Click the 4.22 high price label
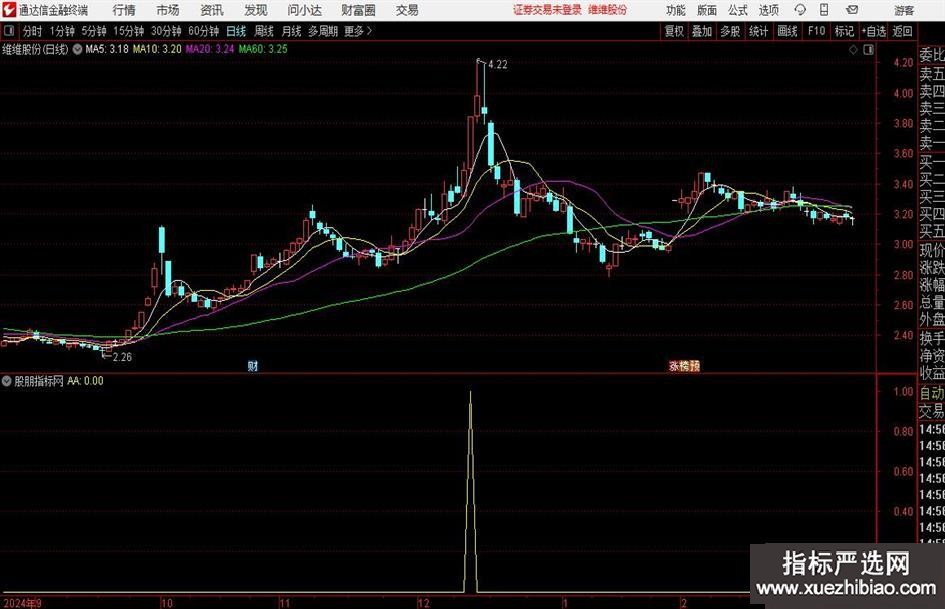Viewport: 945px width, 609px height. 498,65
